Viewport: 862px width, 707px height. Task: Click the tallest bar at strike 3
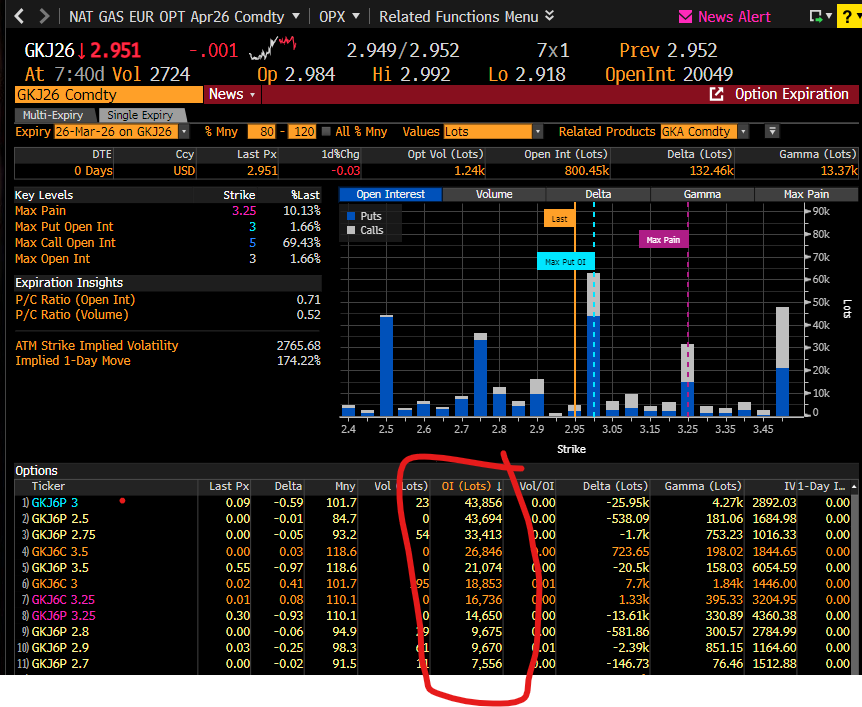point(593,345)
